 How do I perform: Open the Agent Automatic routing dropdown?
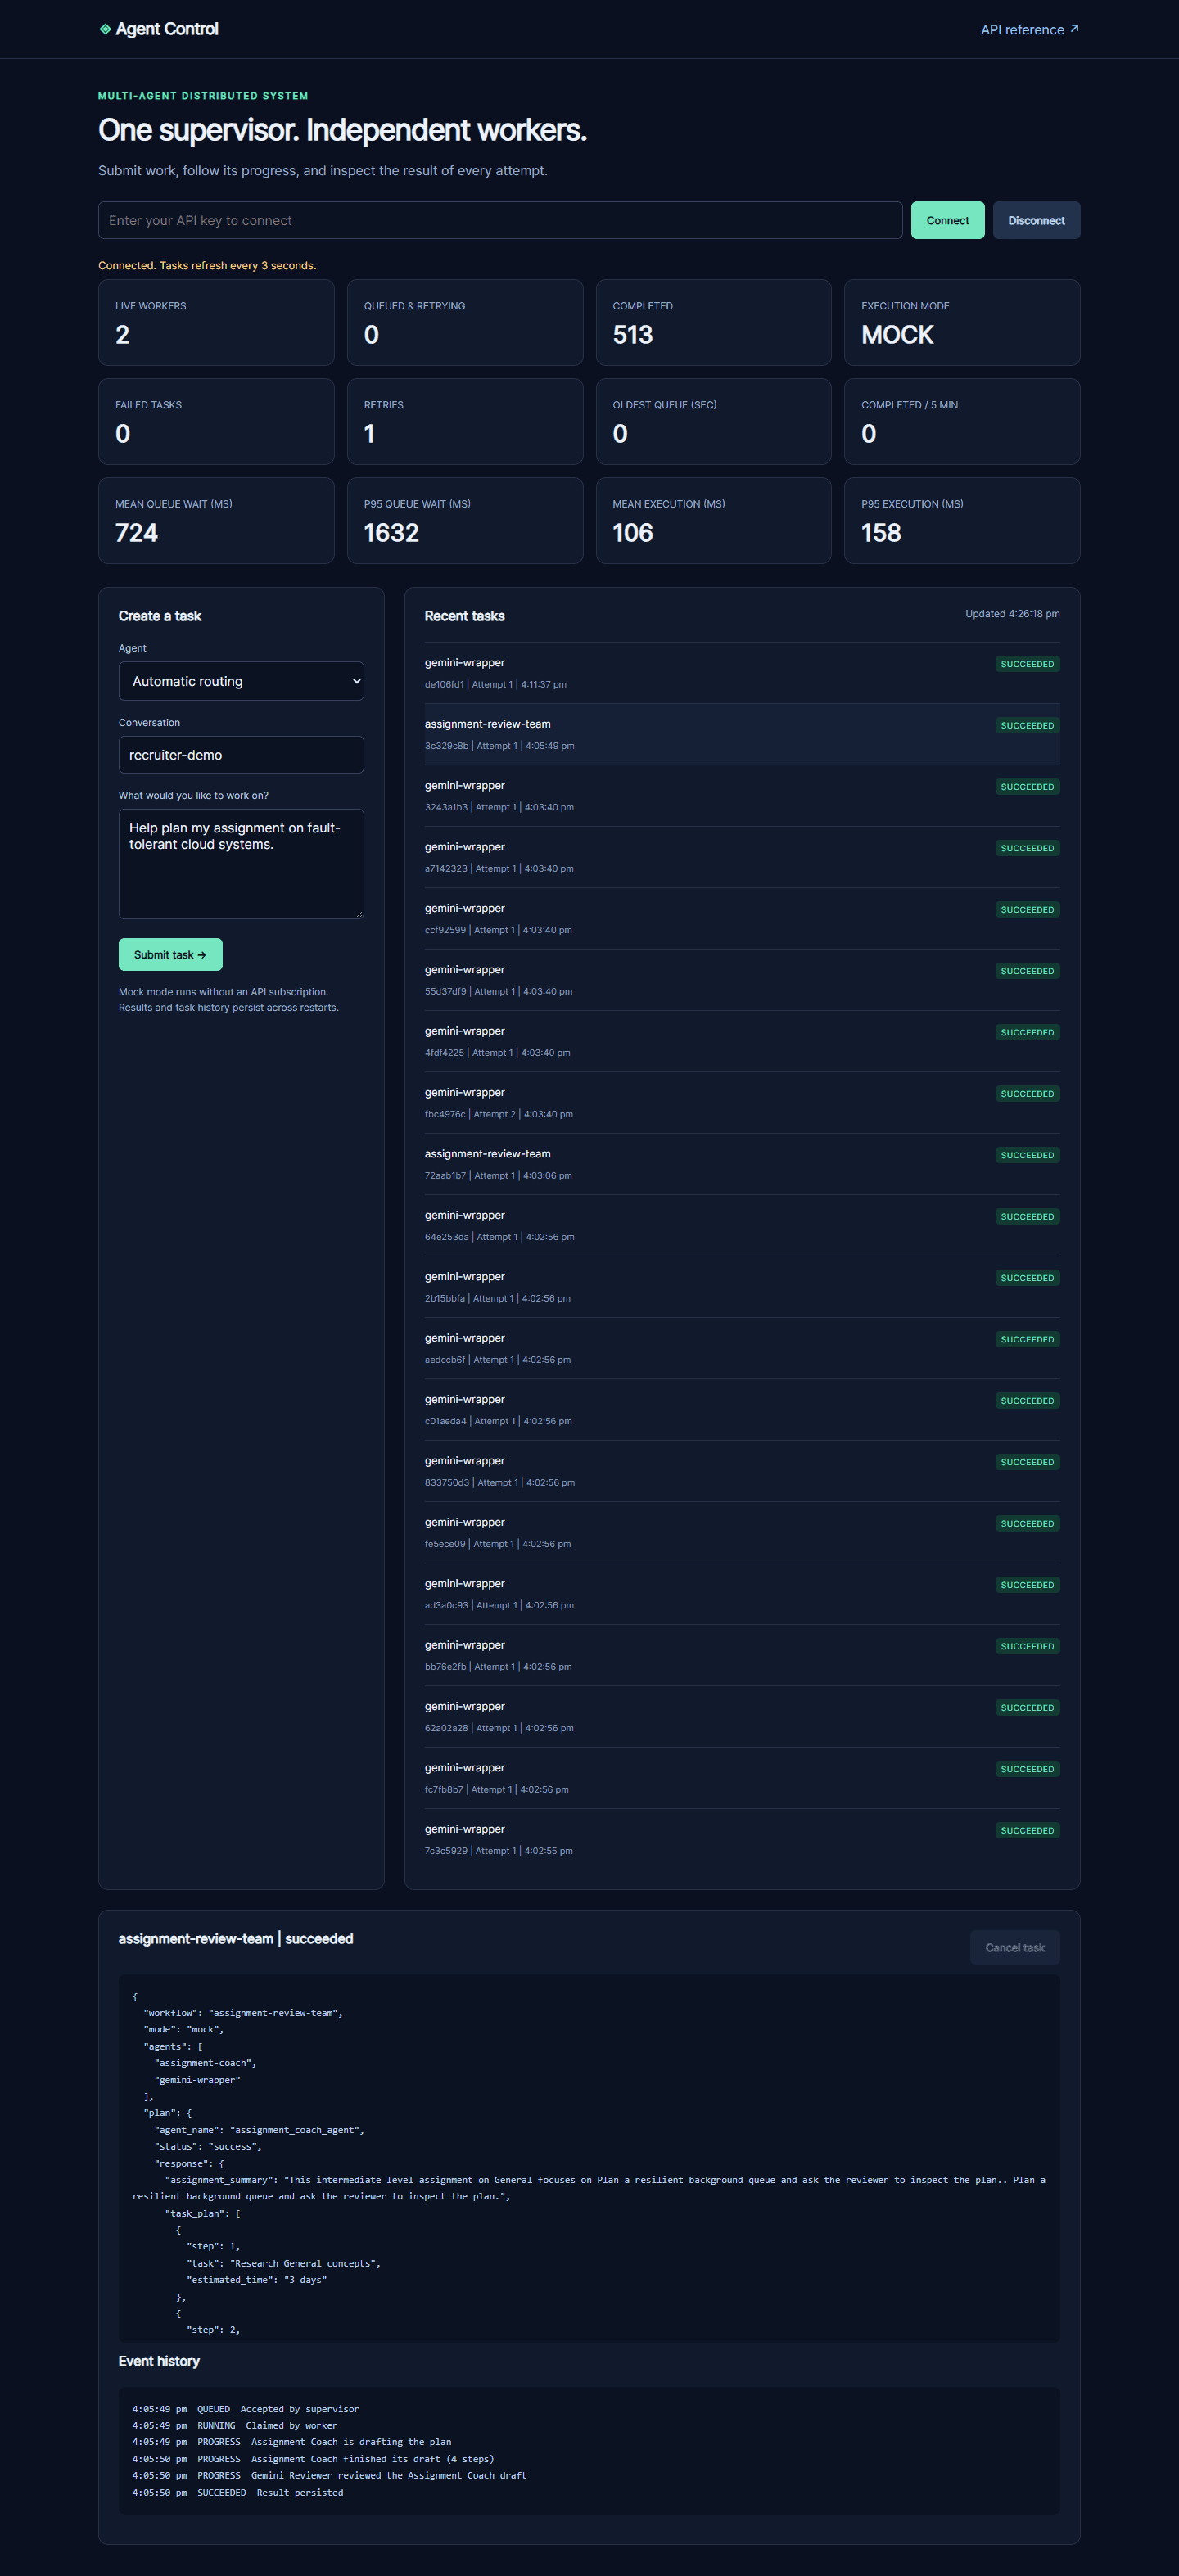(x=241, y=681)
